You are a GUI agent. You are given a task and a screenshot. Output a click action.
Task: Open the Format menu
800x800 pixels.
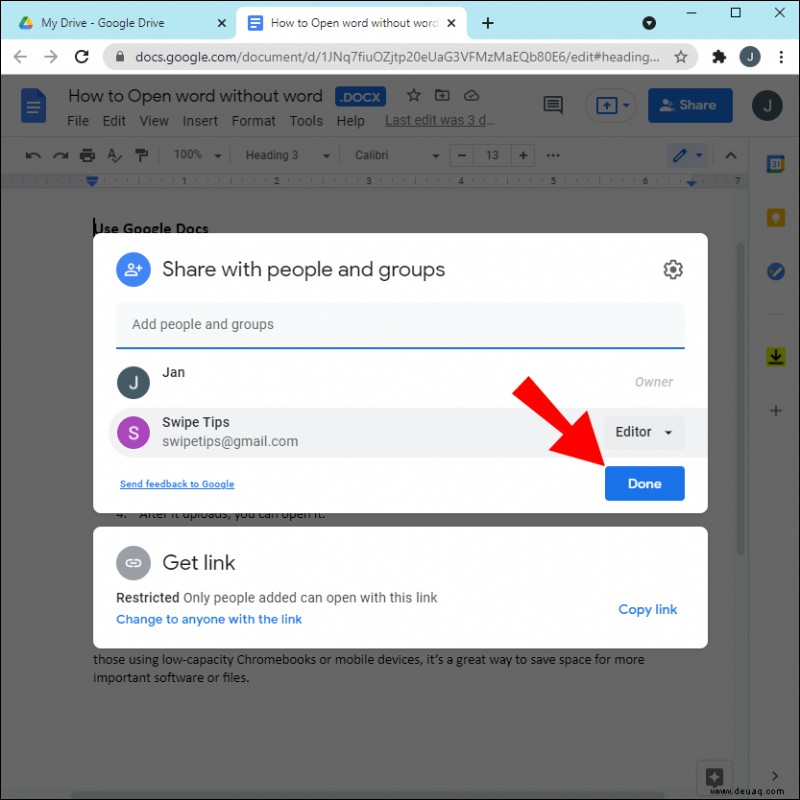pos(254,121)
